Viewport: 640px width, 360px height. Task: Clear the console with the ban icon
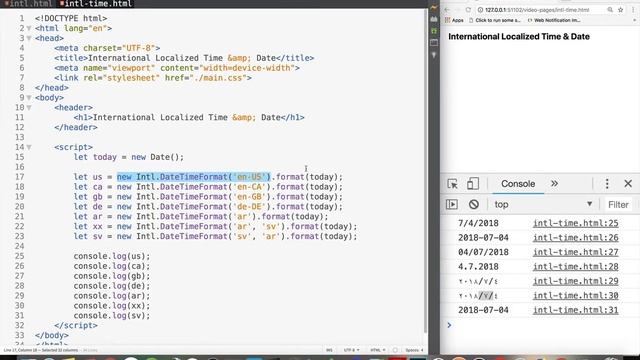473,204
